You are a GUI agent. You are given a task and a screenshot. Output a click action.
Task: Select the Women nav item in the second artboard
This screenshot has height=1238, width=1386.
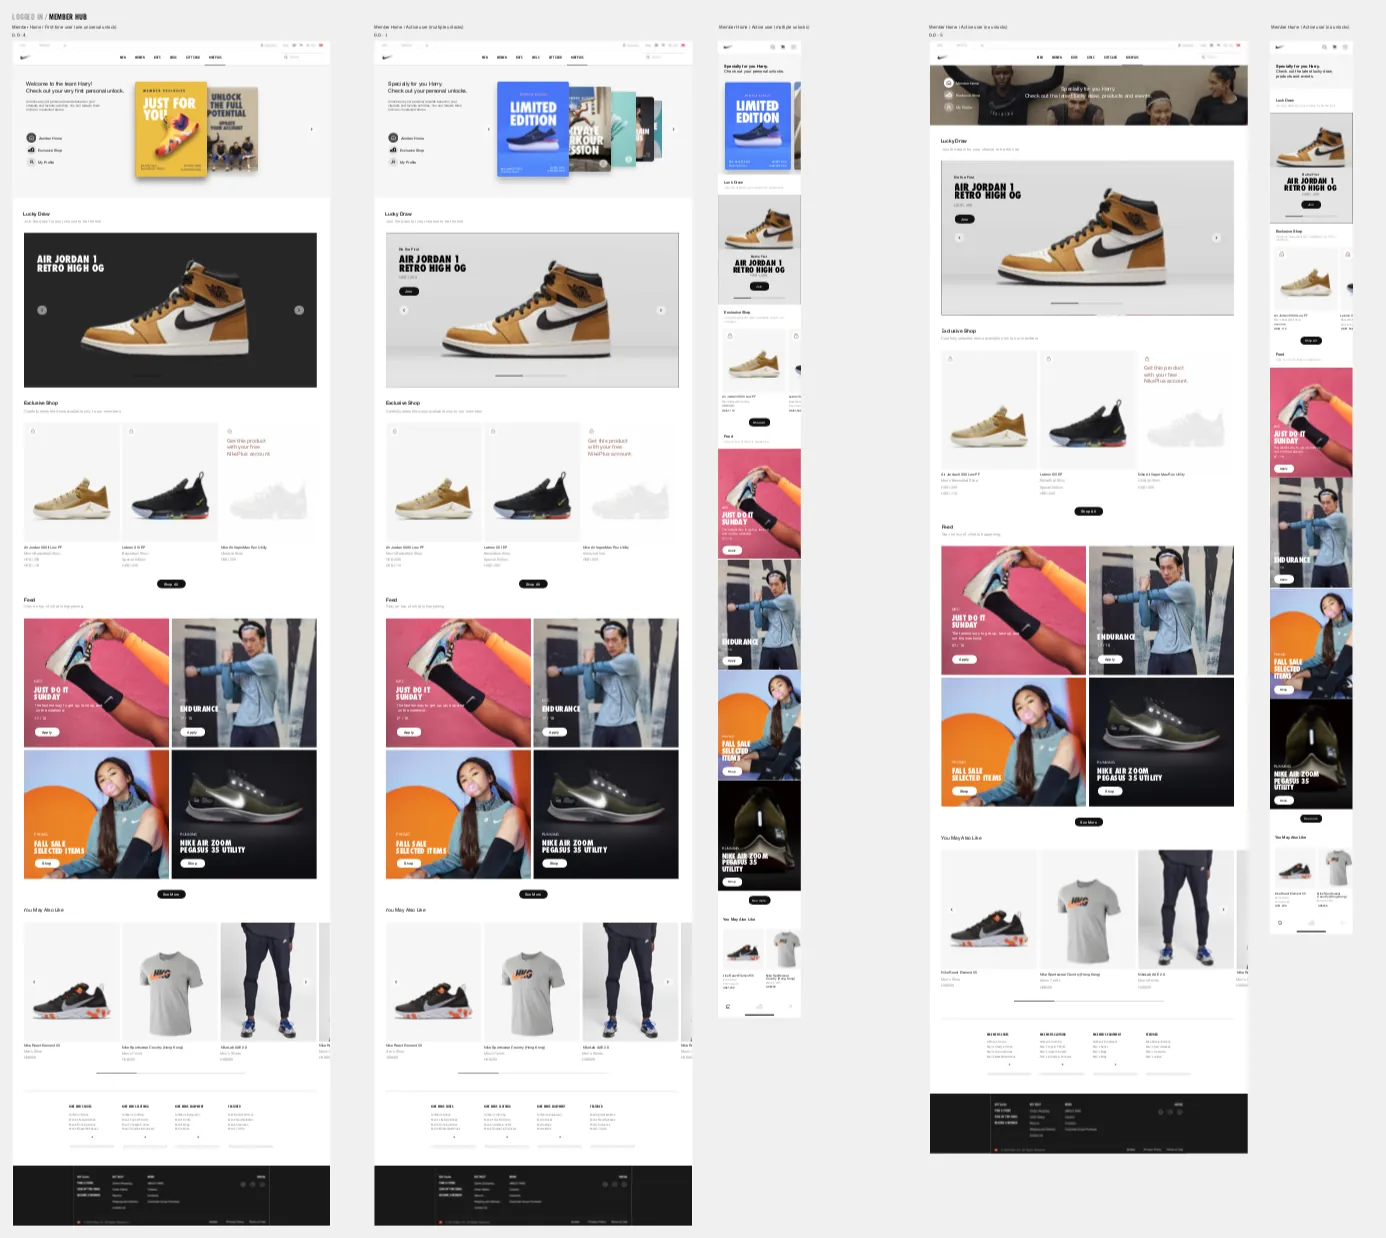502,57
